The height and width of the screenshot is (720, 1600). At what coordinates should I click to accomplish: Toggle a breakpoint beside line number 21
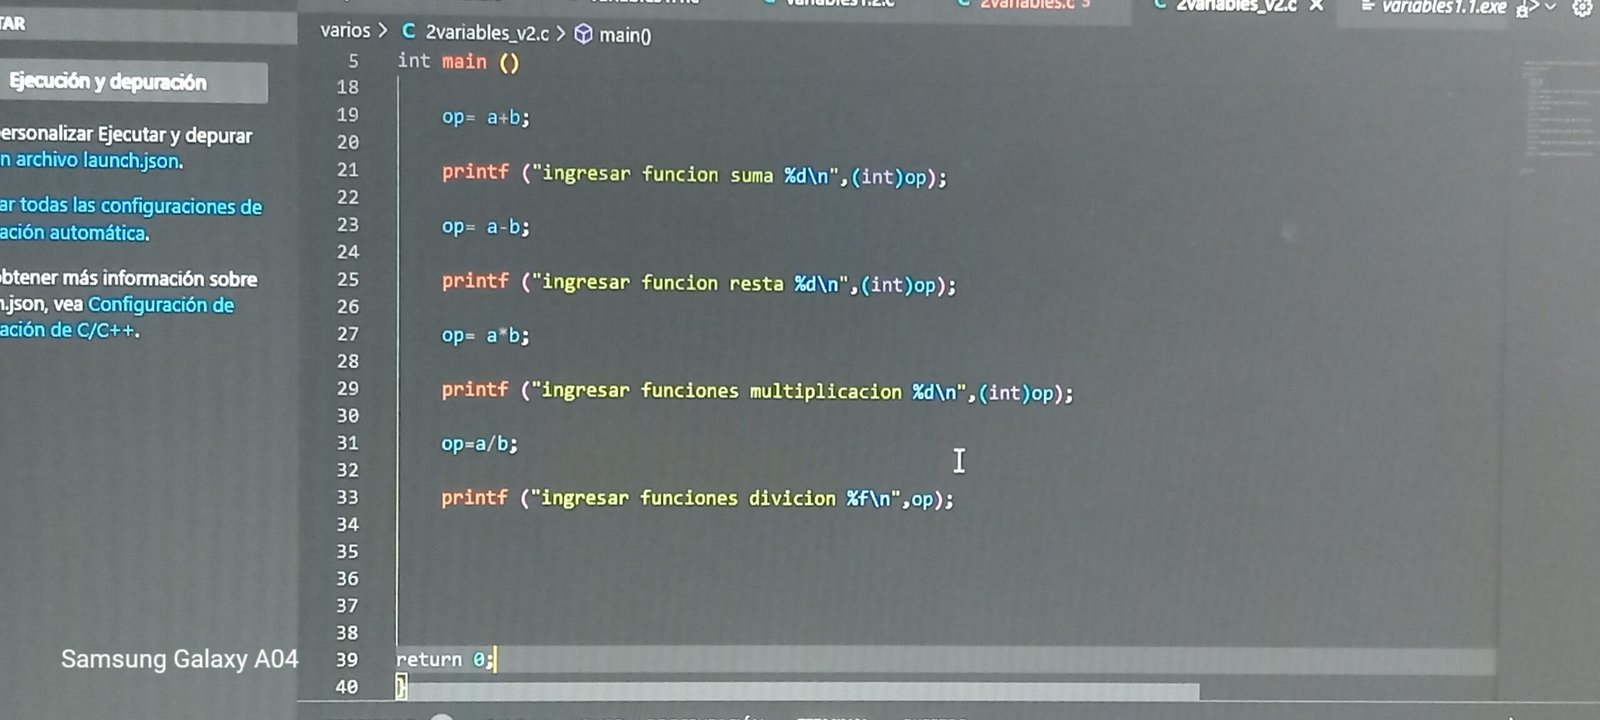320,170
